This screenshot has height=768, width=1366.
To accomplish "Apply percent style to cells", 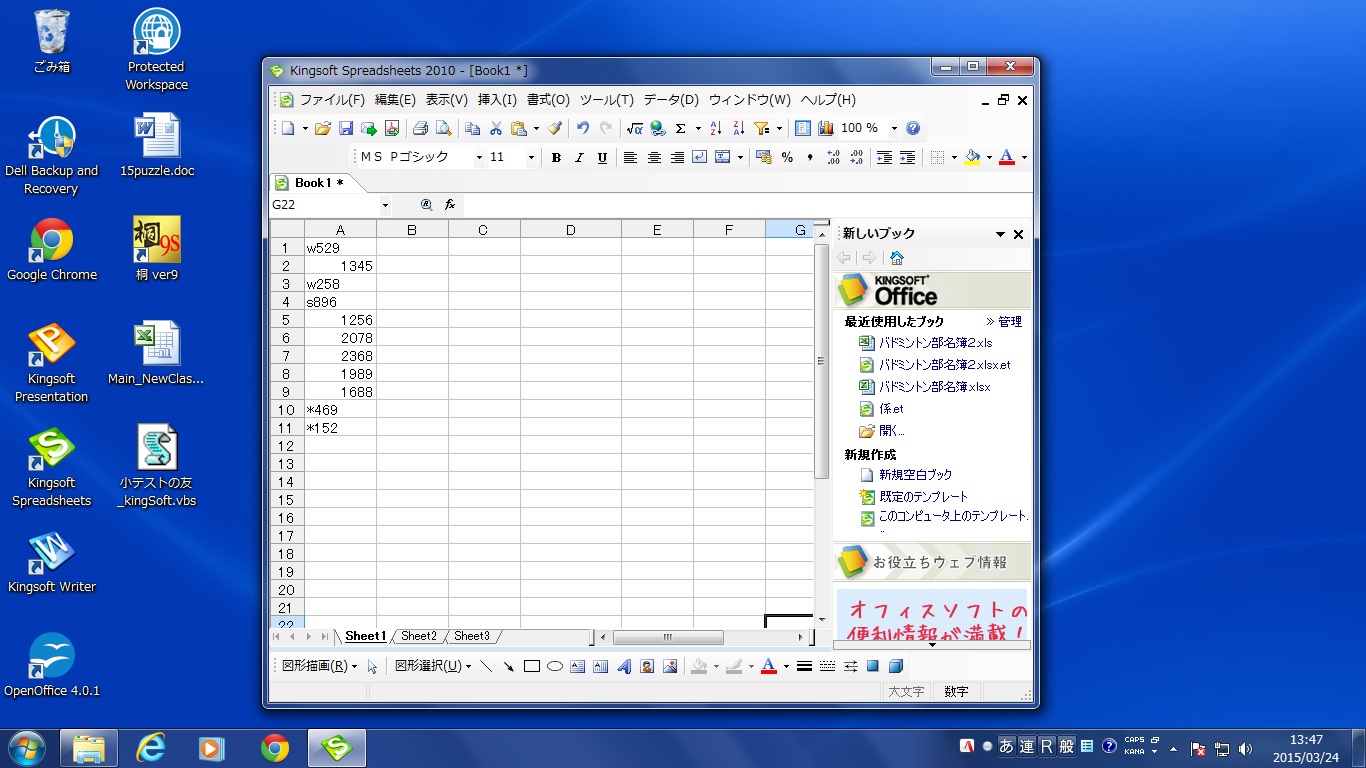I will pos(787,157).
